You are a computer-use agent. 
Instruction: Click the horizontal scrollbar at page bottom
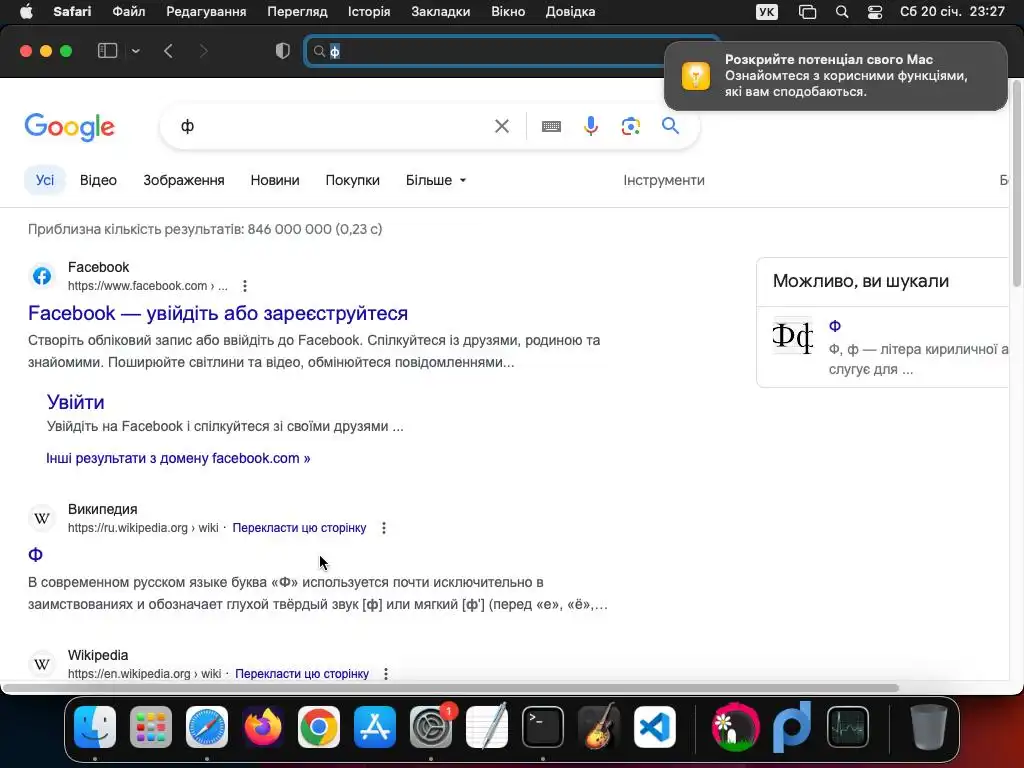(x=451, y=688)
